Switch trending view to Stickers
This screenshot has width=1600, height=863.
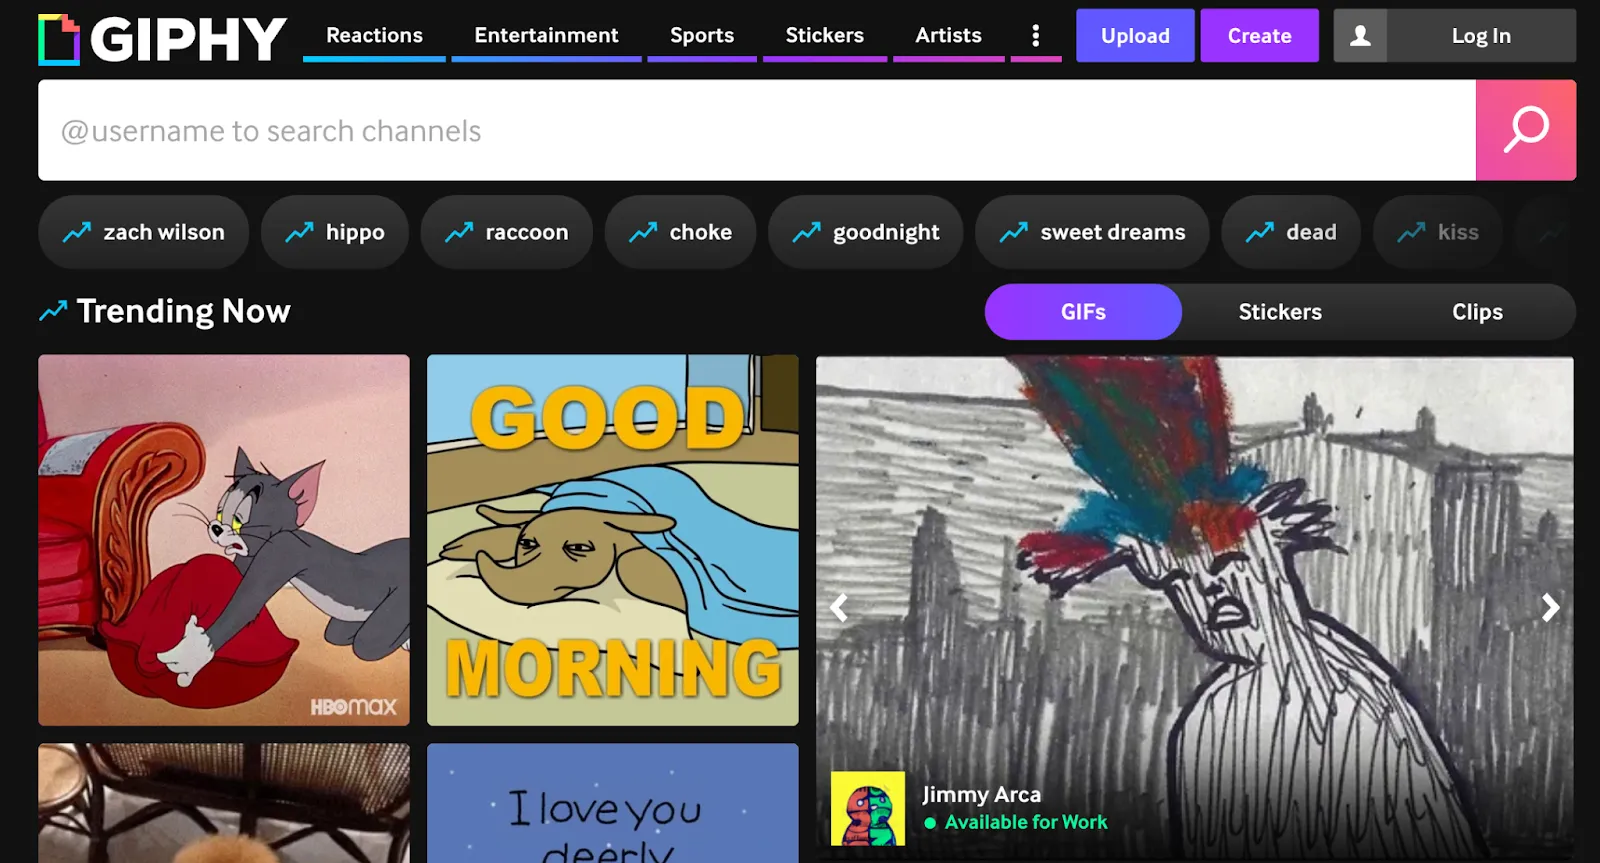click(1280, 312)
